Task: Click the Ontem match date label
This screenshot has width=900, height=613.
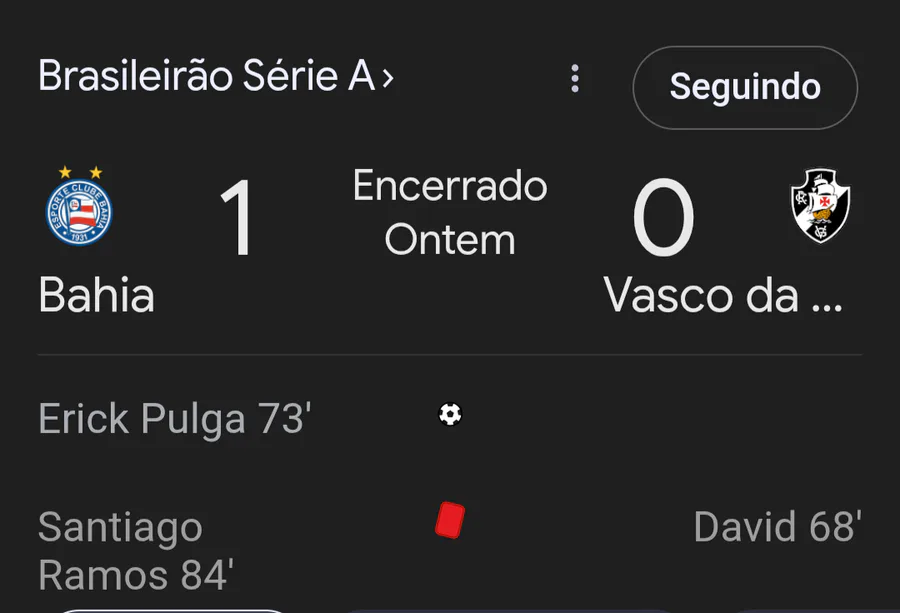Action: pyautogui.click(x=450, y=240)
